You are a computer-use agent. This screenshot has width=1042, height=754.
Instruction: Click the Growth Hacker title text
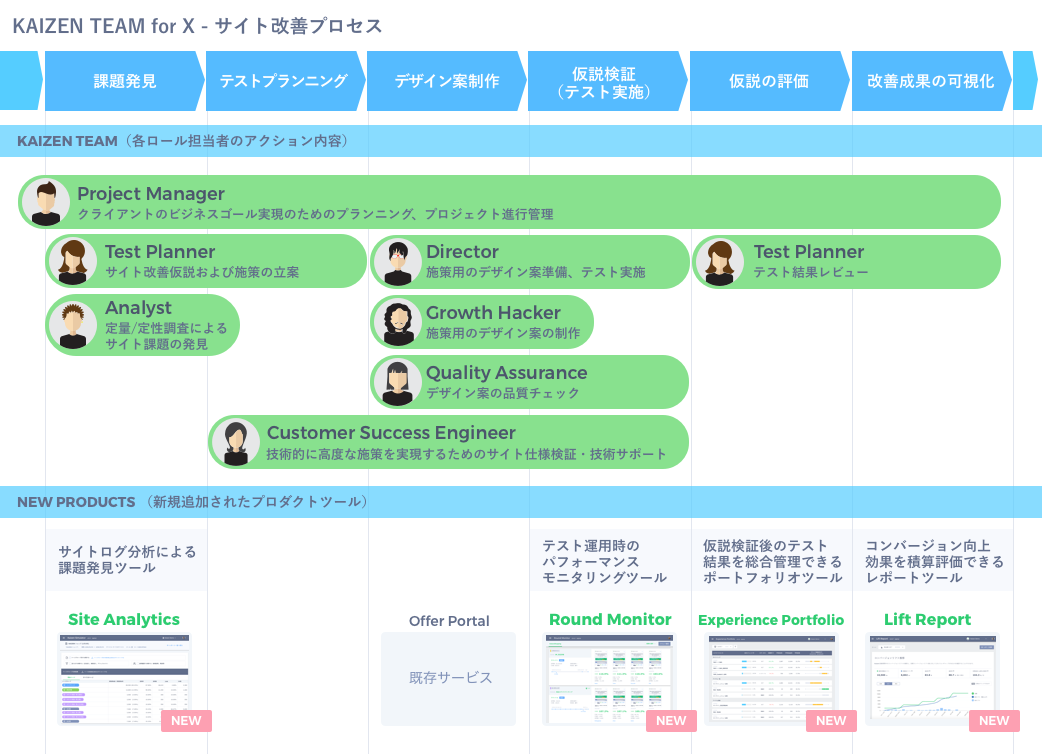point(493,313)
